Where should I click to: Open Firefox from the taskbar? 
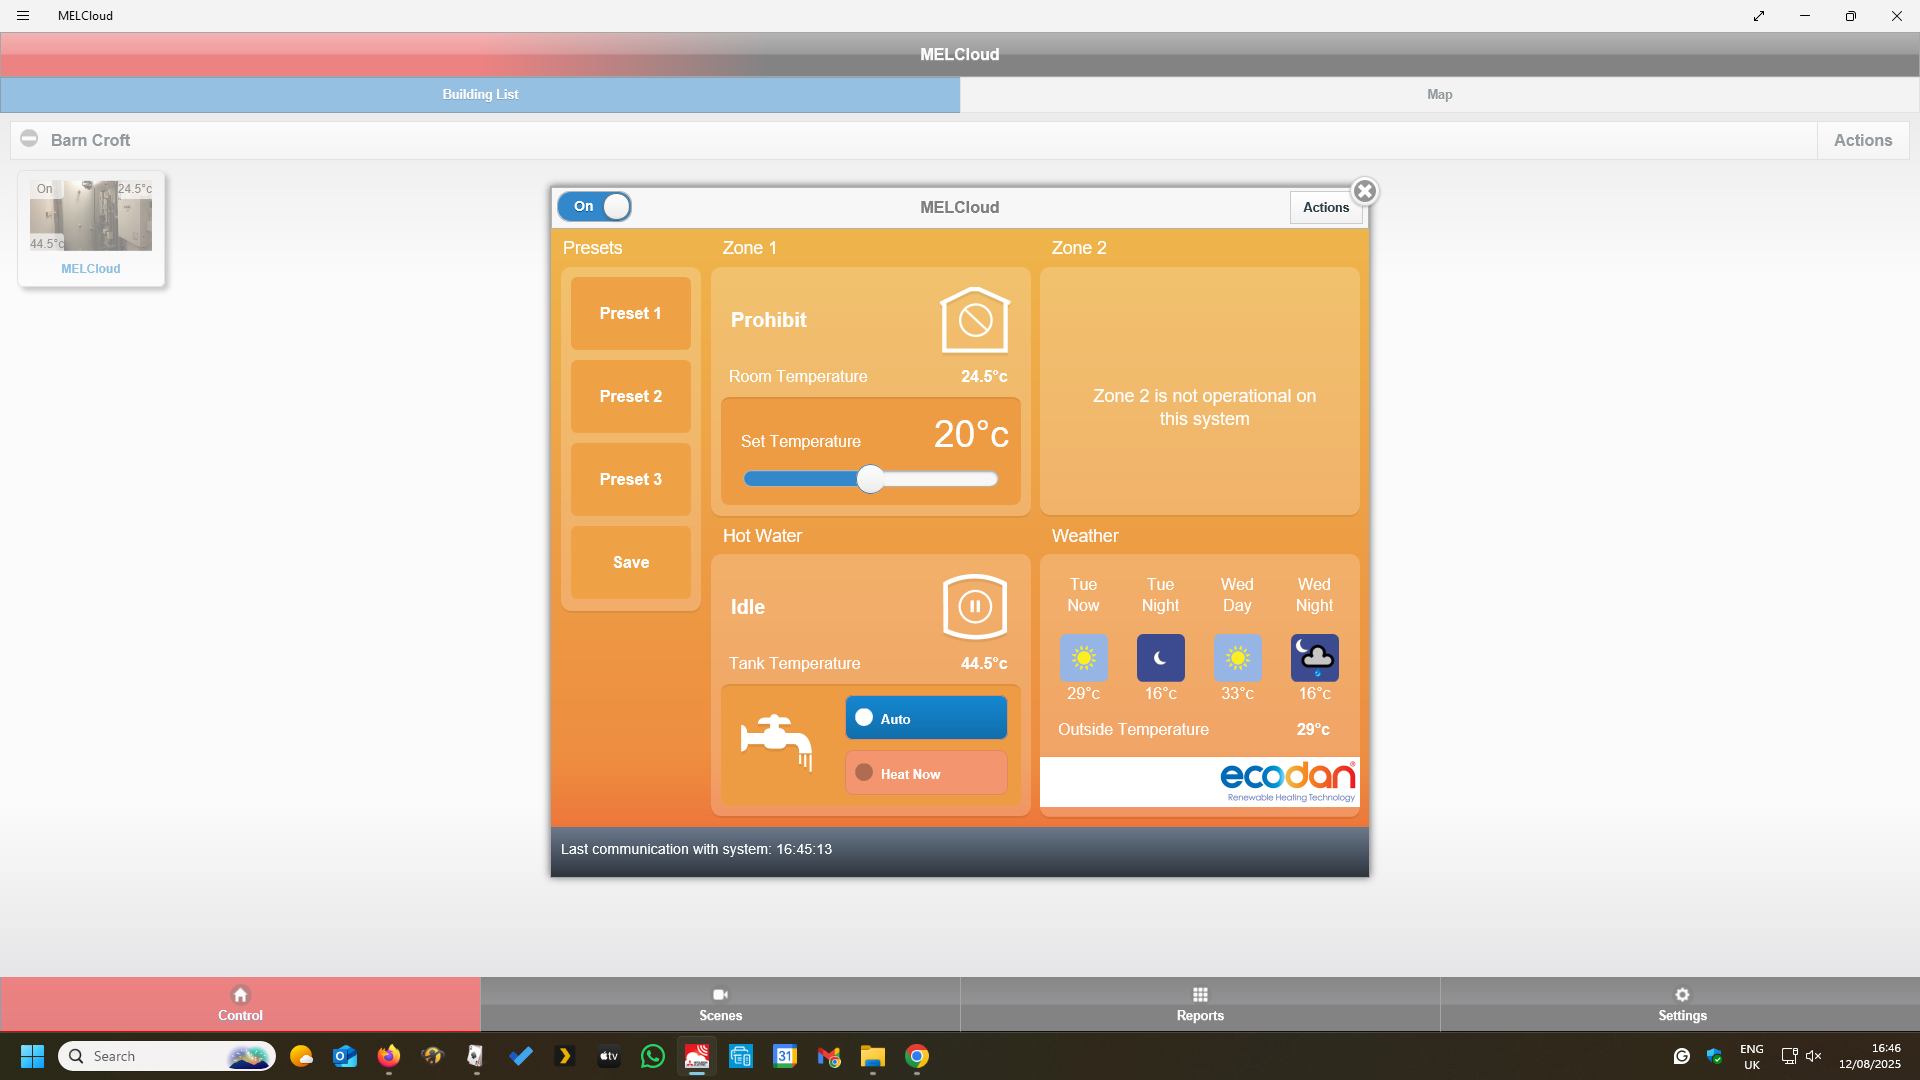389,1056
